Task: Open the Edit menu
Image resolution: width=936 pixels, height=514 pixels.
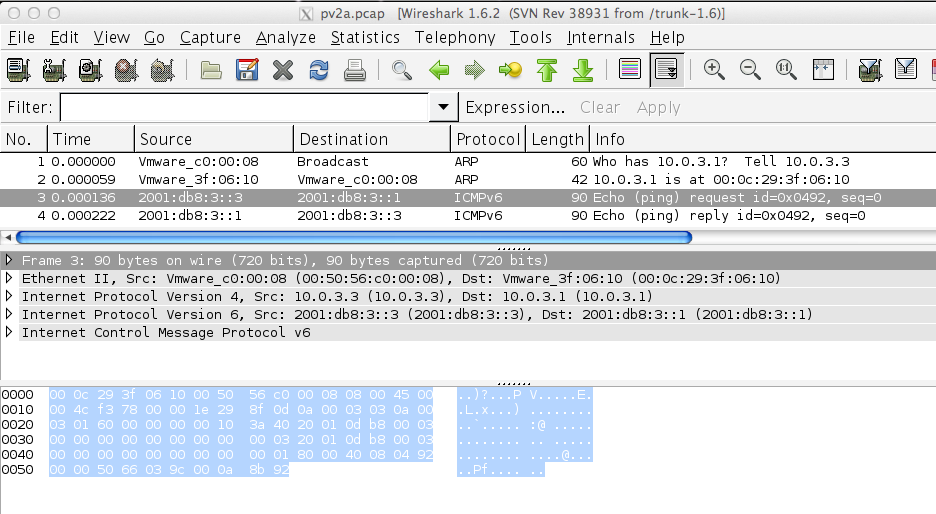Action: point(64,38)
